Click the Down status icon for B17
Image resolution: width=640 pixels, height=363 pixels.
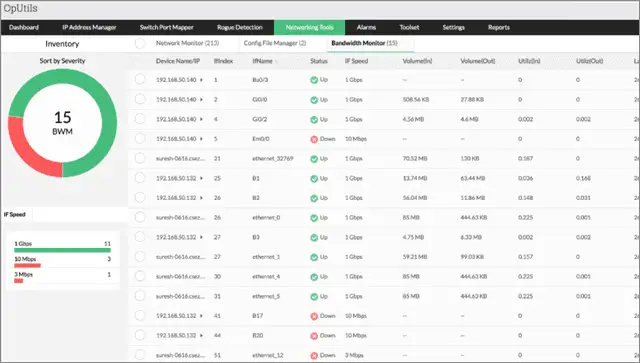(x=314, y=316)
